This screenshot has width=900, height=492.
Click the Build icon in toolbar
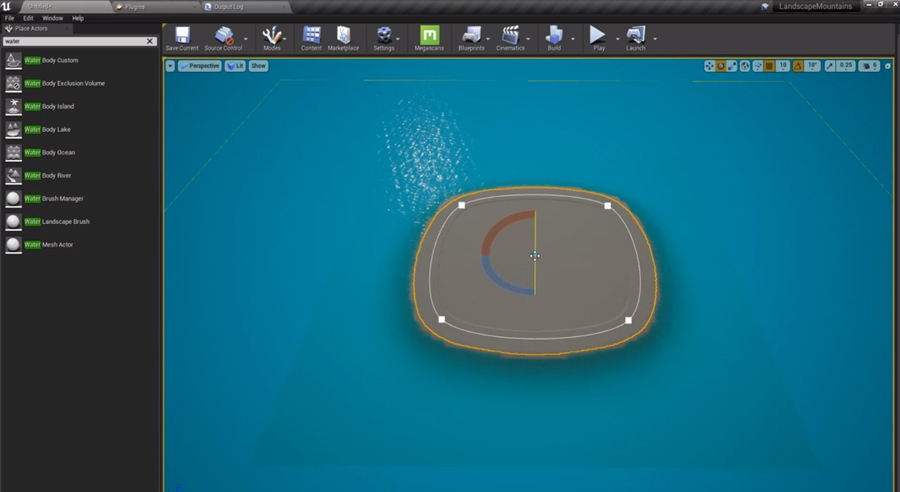point(554,38)
